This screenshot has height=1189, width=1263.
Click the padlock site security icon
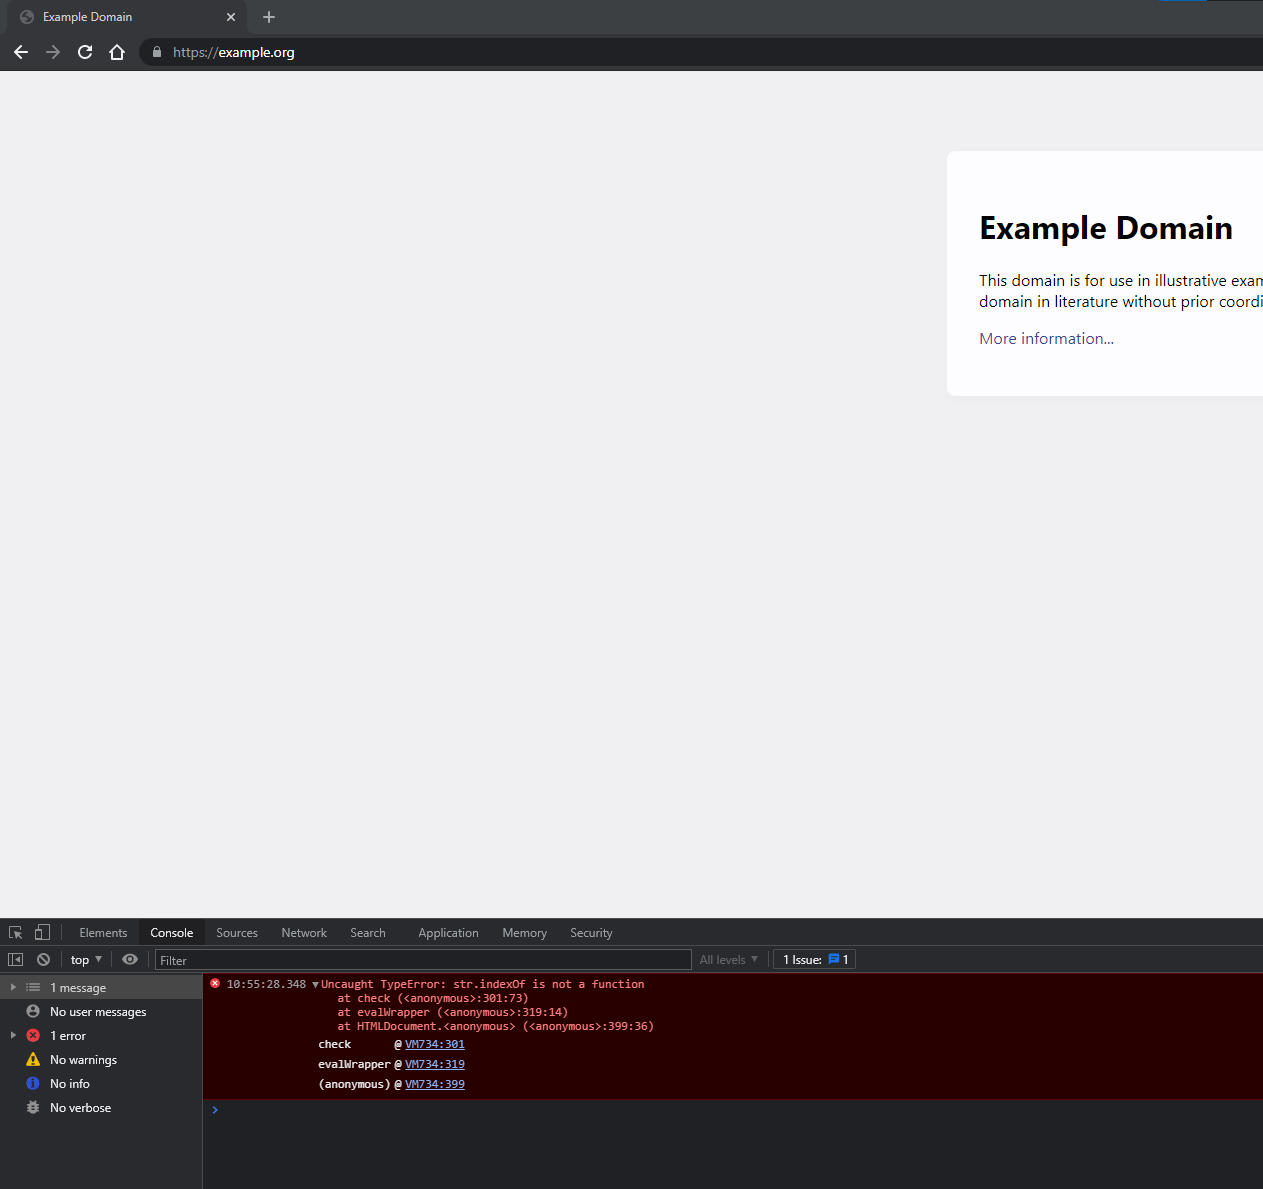[157, 52]
